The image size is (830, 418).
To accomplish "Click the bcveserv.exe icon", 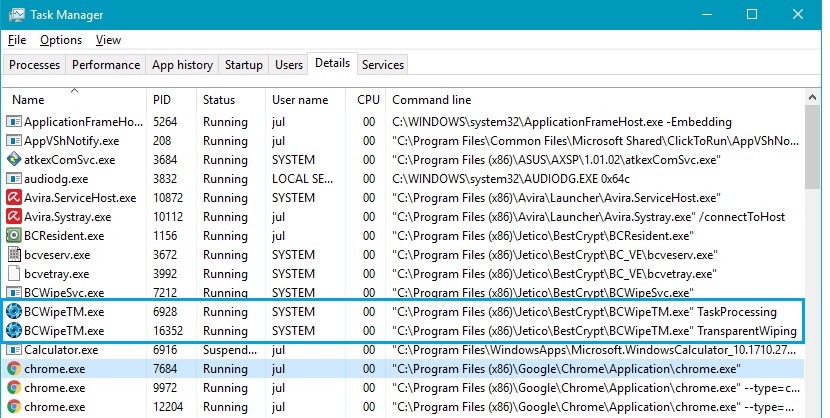I will pos(14,255).
